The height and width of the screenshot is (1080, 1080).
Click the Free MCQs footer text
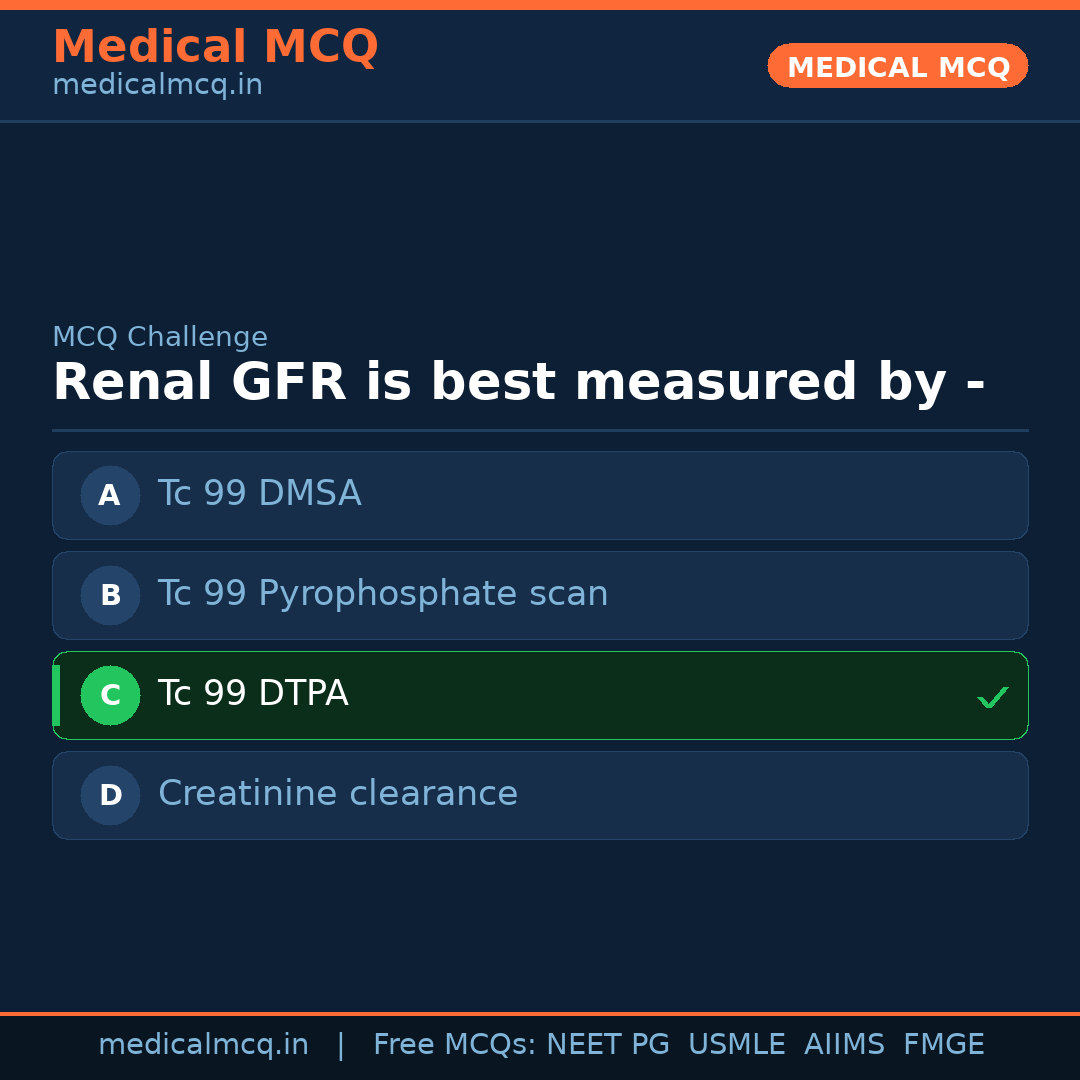(454, 1045)
